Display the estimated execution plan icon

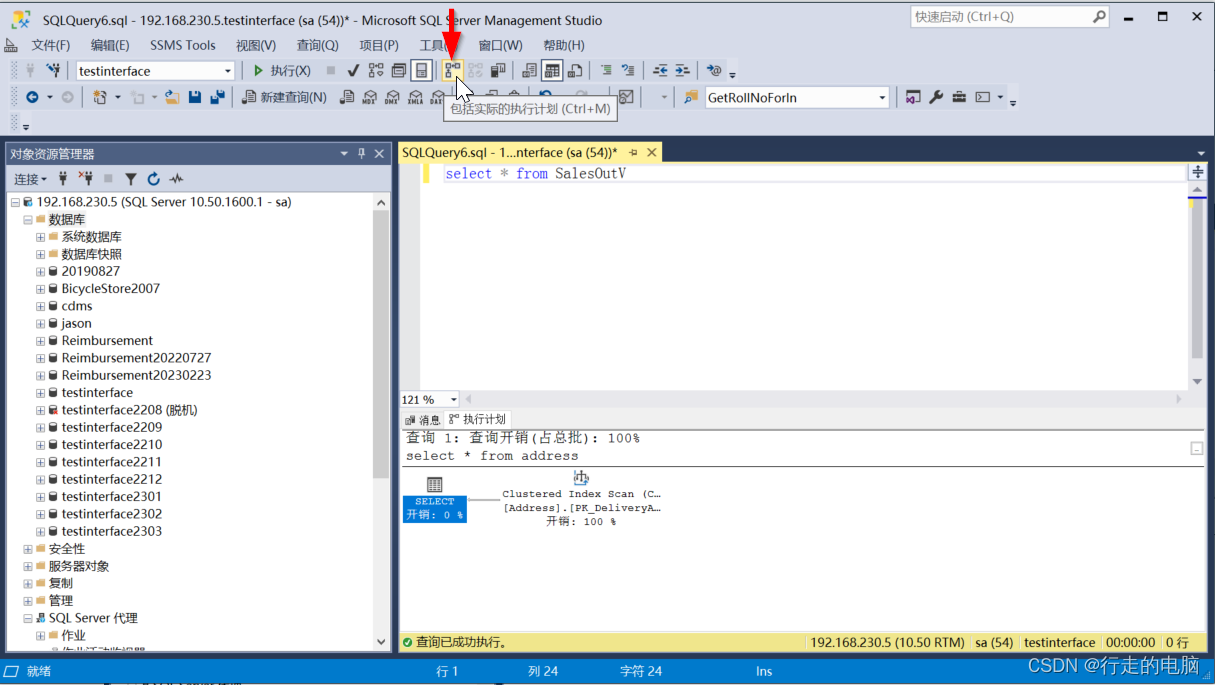(376, 70)
